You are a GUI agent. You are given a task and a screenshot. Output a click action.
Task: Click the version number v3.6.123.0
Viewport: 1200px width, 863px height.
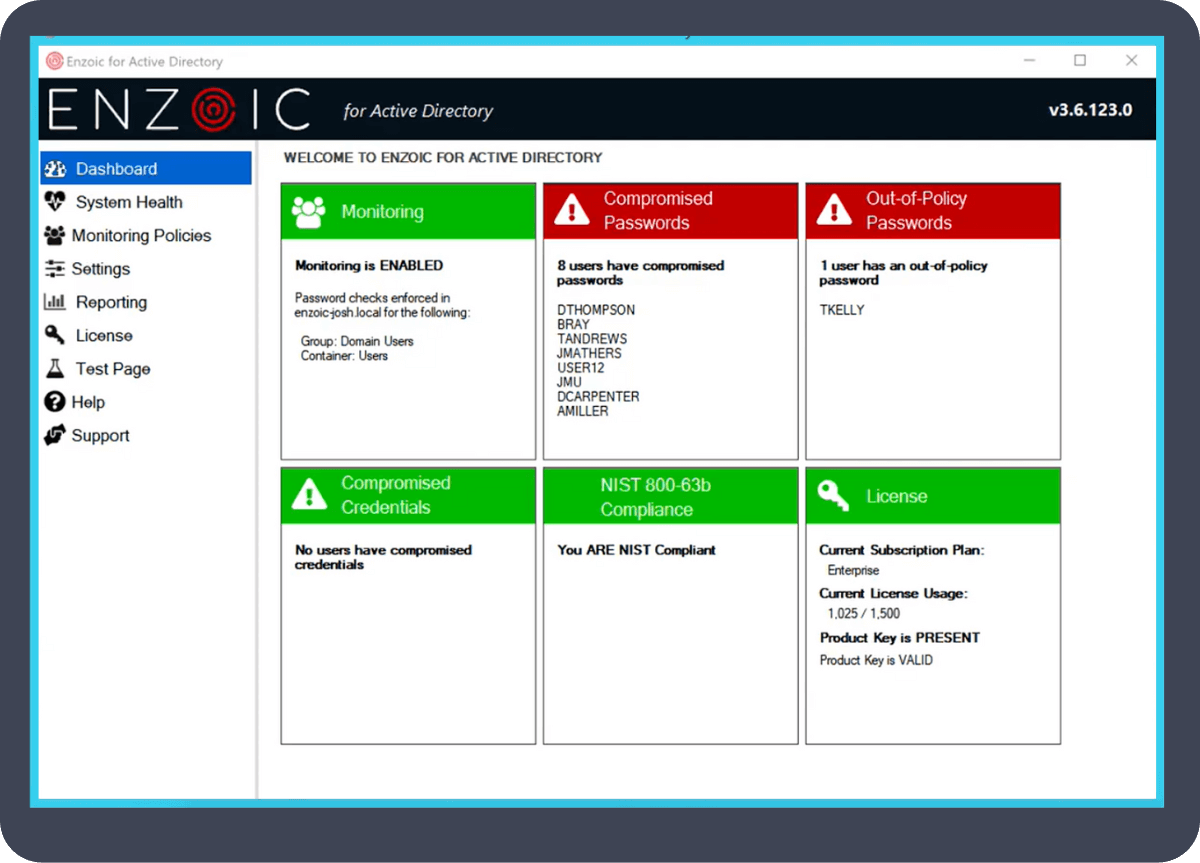(1090, 110)
